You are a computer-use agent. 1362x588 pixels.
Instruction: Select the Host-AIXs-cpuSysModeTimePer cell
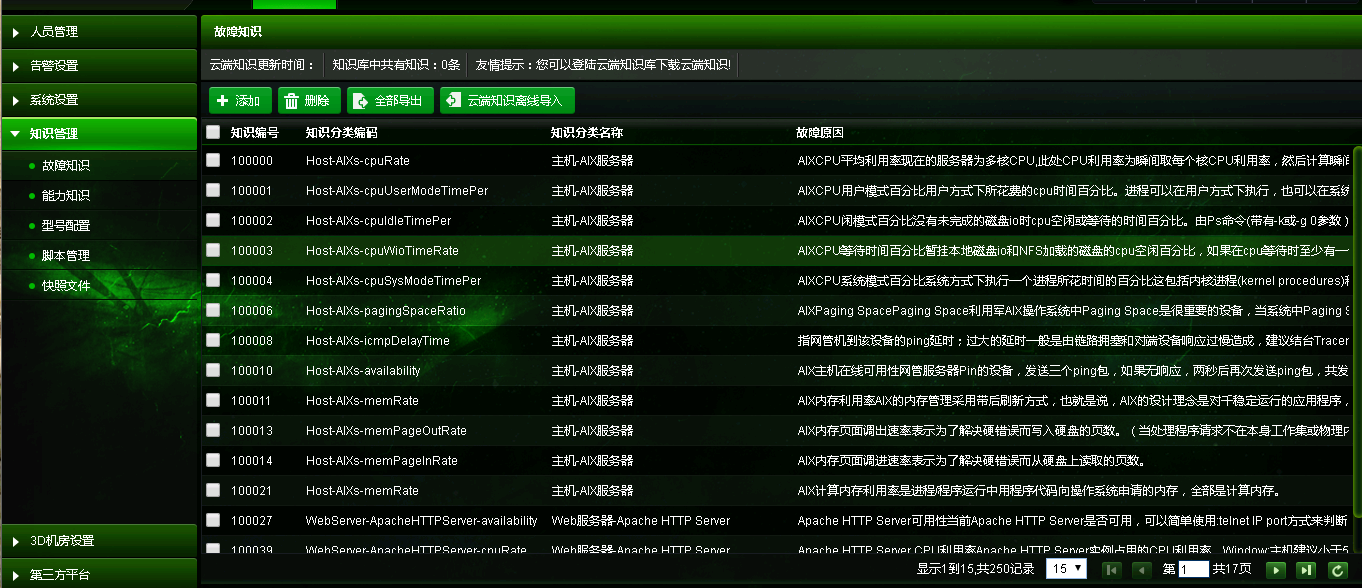click(394, 281)
